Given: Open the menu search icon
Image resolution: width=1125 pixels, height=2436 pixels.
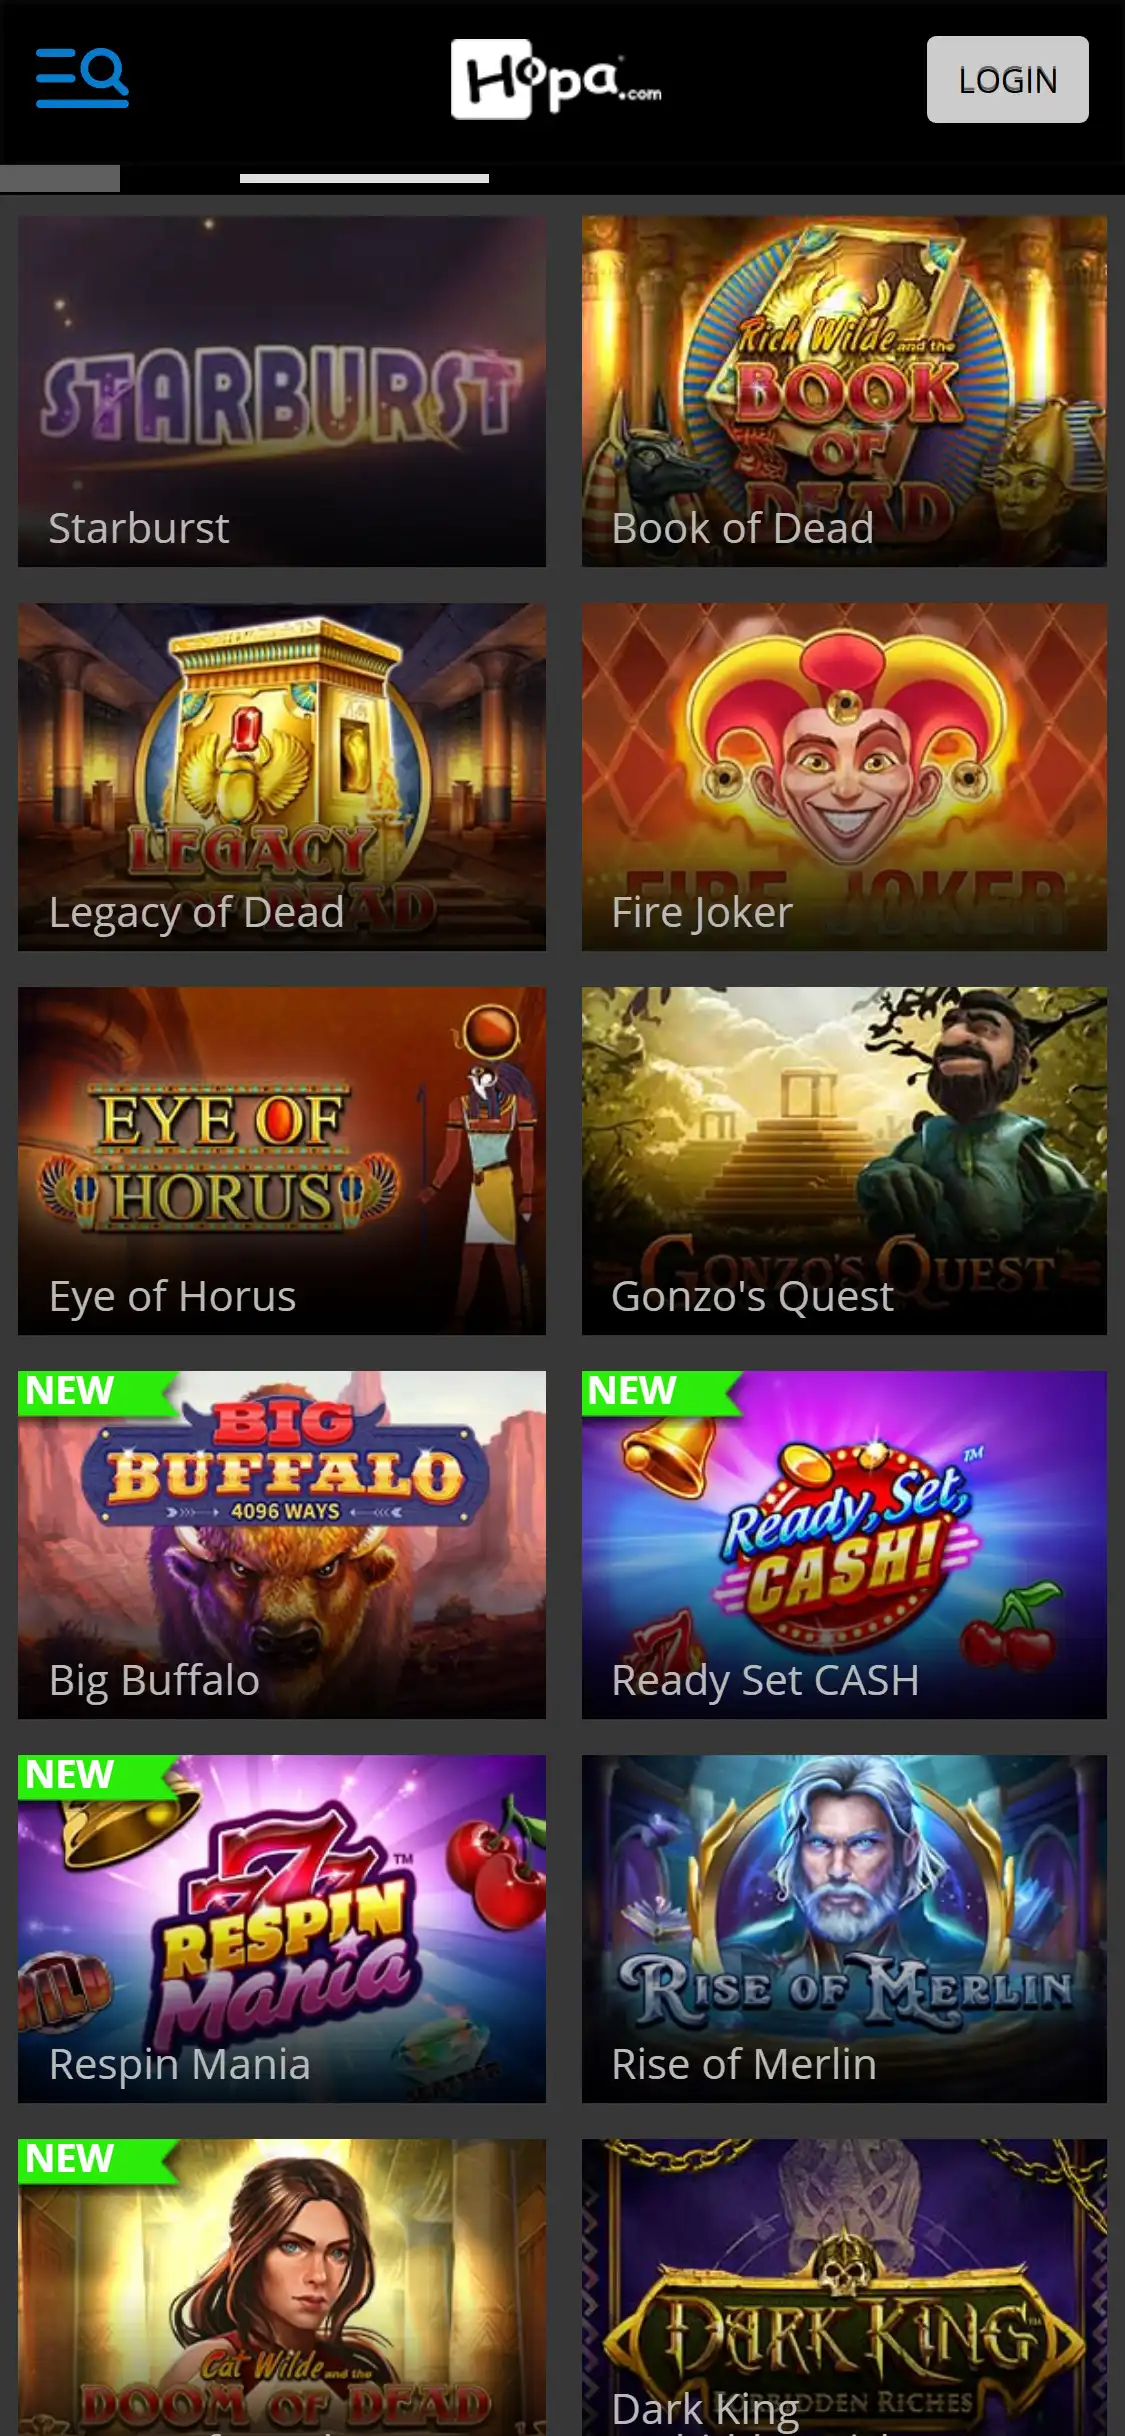Looking at the screenshot, I should [82, 78].
